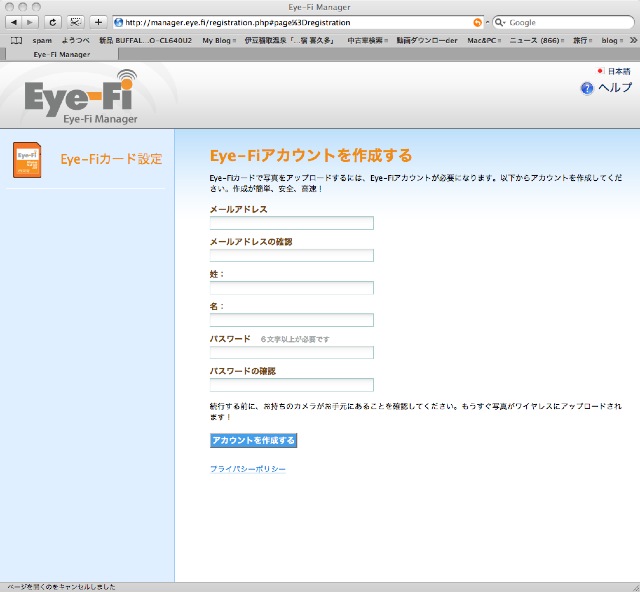
Task: Reload the page with the refresh icon
Action: coord(53,22)
